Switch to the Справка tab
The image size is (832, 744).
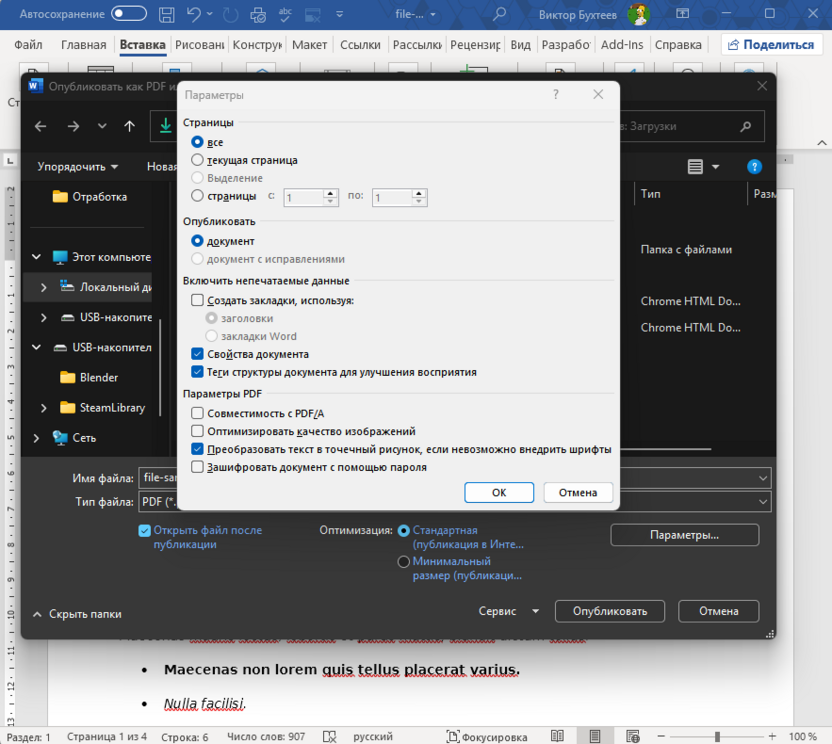(678, 45)
